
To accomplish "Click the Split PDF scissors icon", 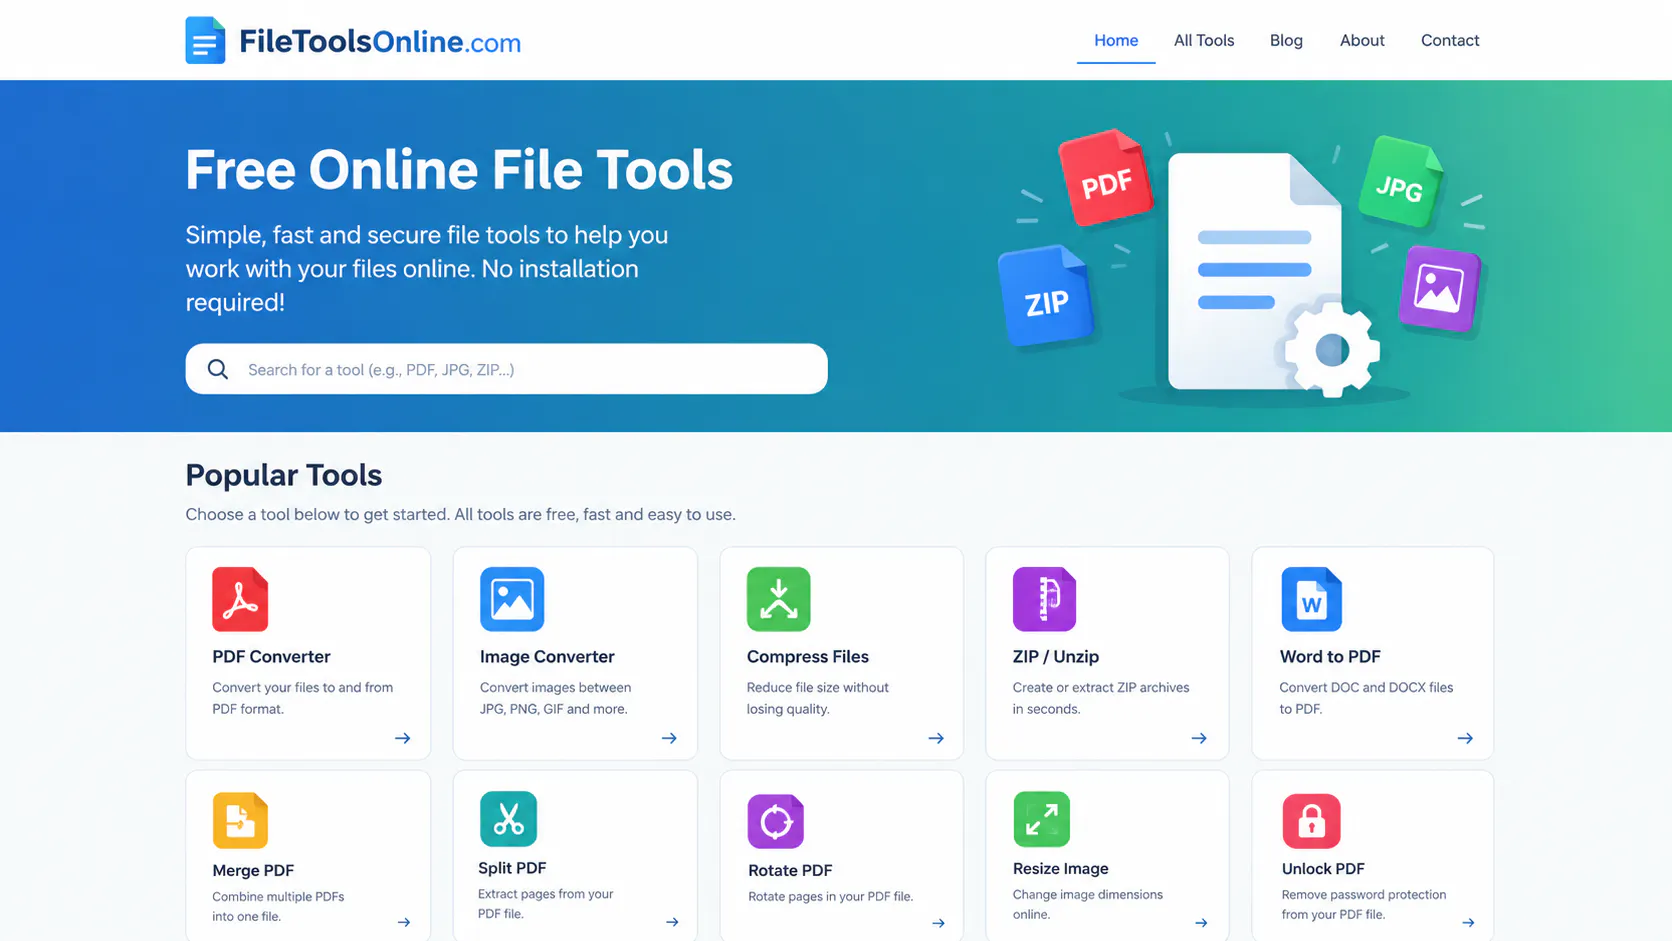I will [x=508, y=819].
